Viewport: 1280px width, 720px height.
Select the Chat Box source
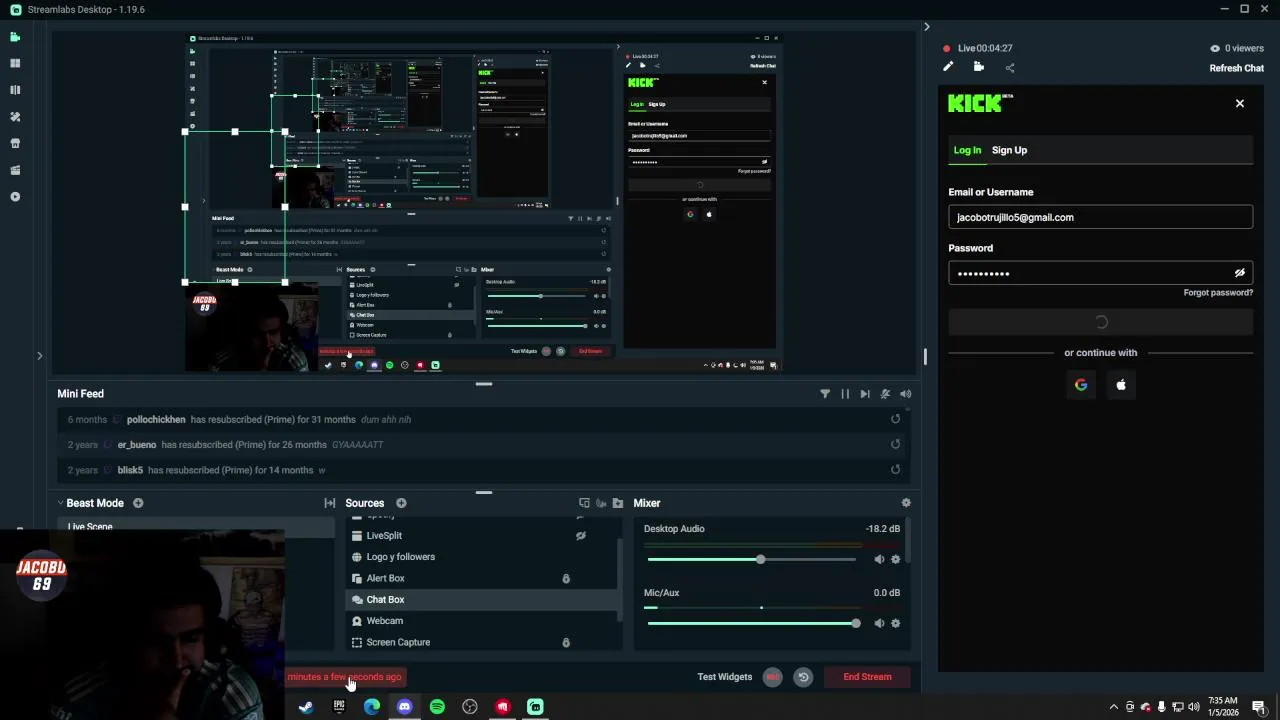[482, 599]
